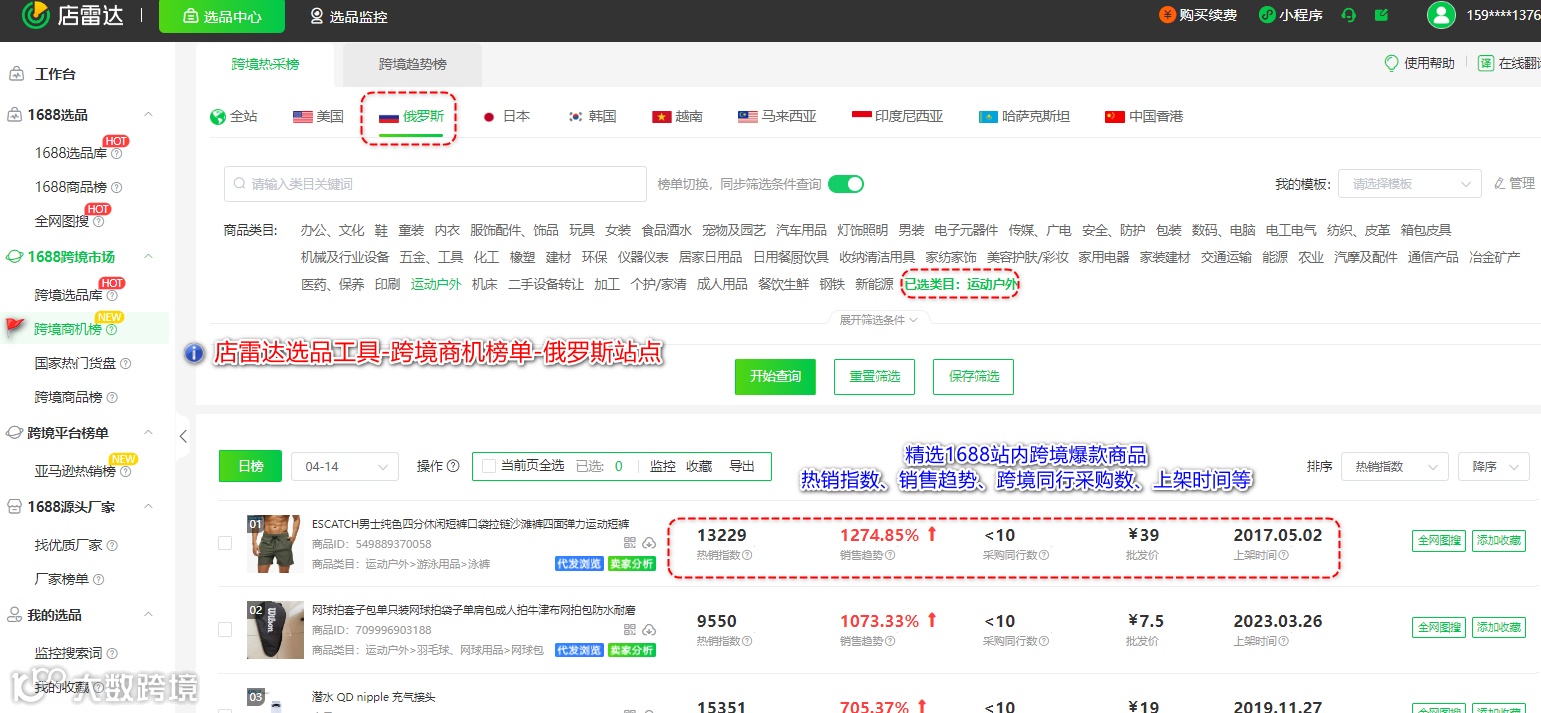The height and width of the screenshot is (713, 1541).
Task: Open 亚马逊热销榜 in sidebar
Action: pos(75,471)
